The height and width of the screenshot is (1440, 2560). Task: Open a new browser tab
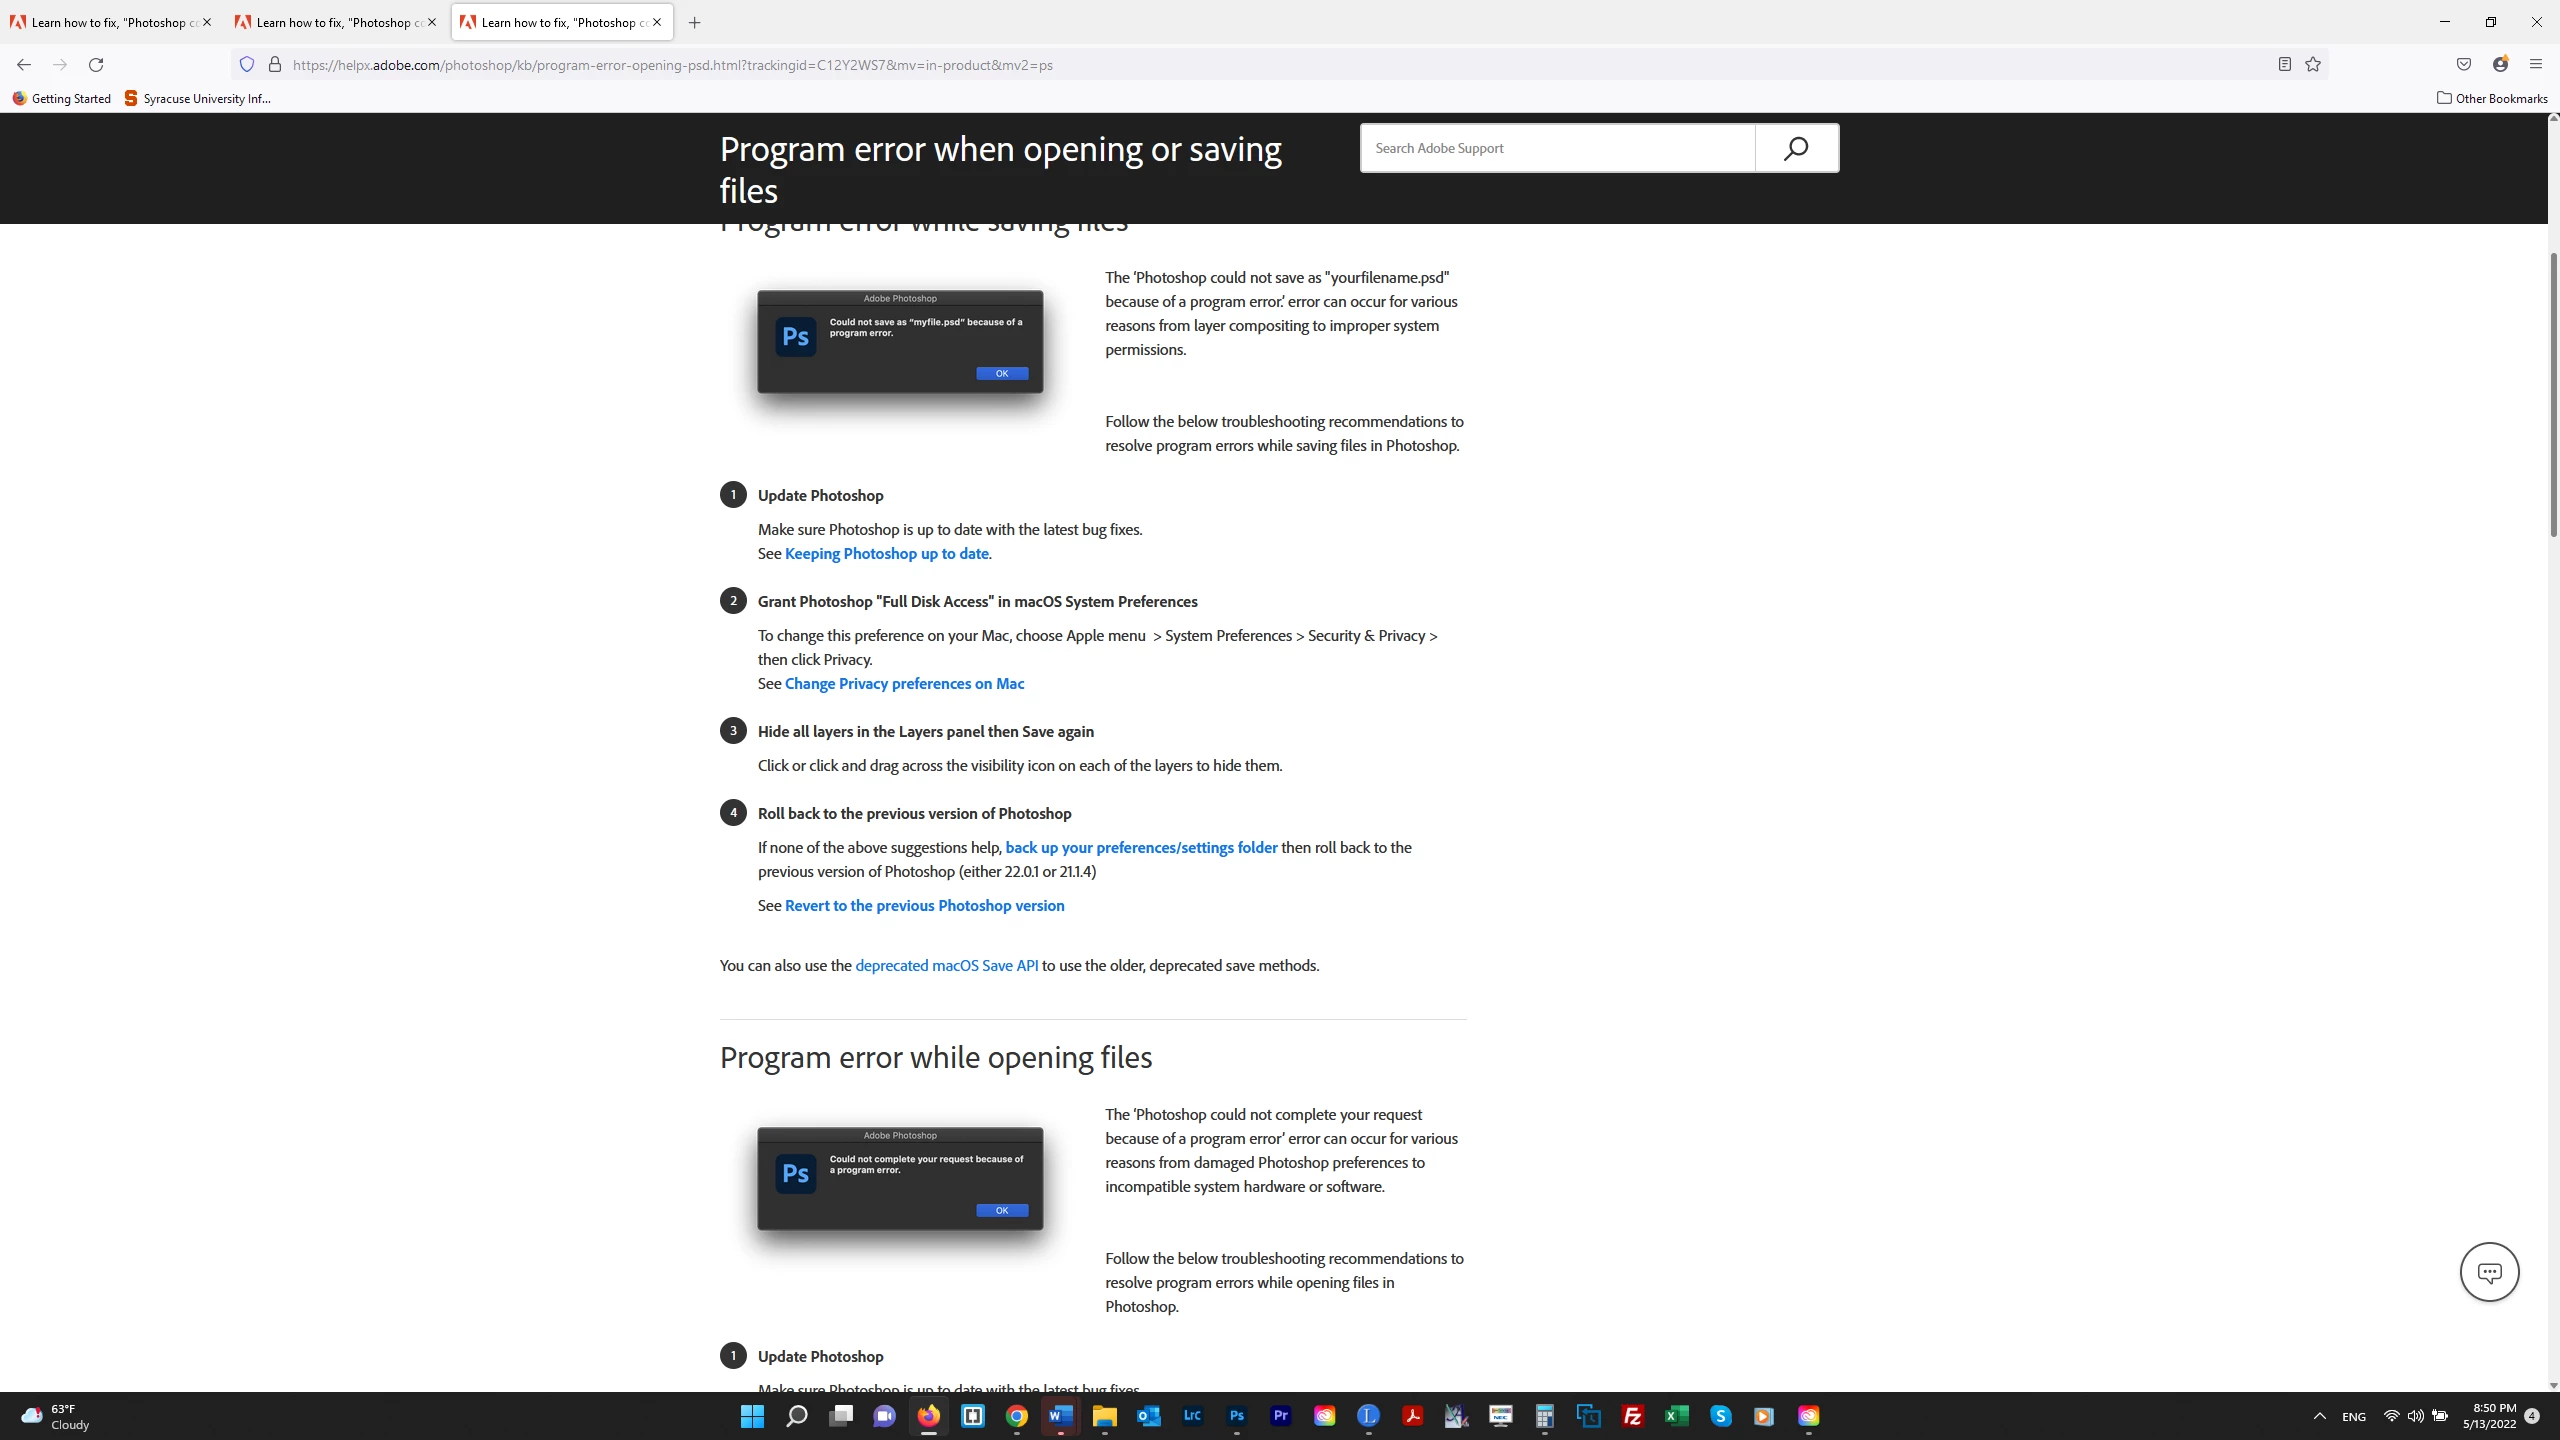click(695, 22)
